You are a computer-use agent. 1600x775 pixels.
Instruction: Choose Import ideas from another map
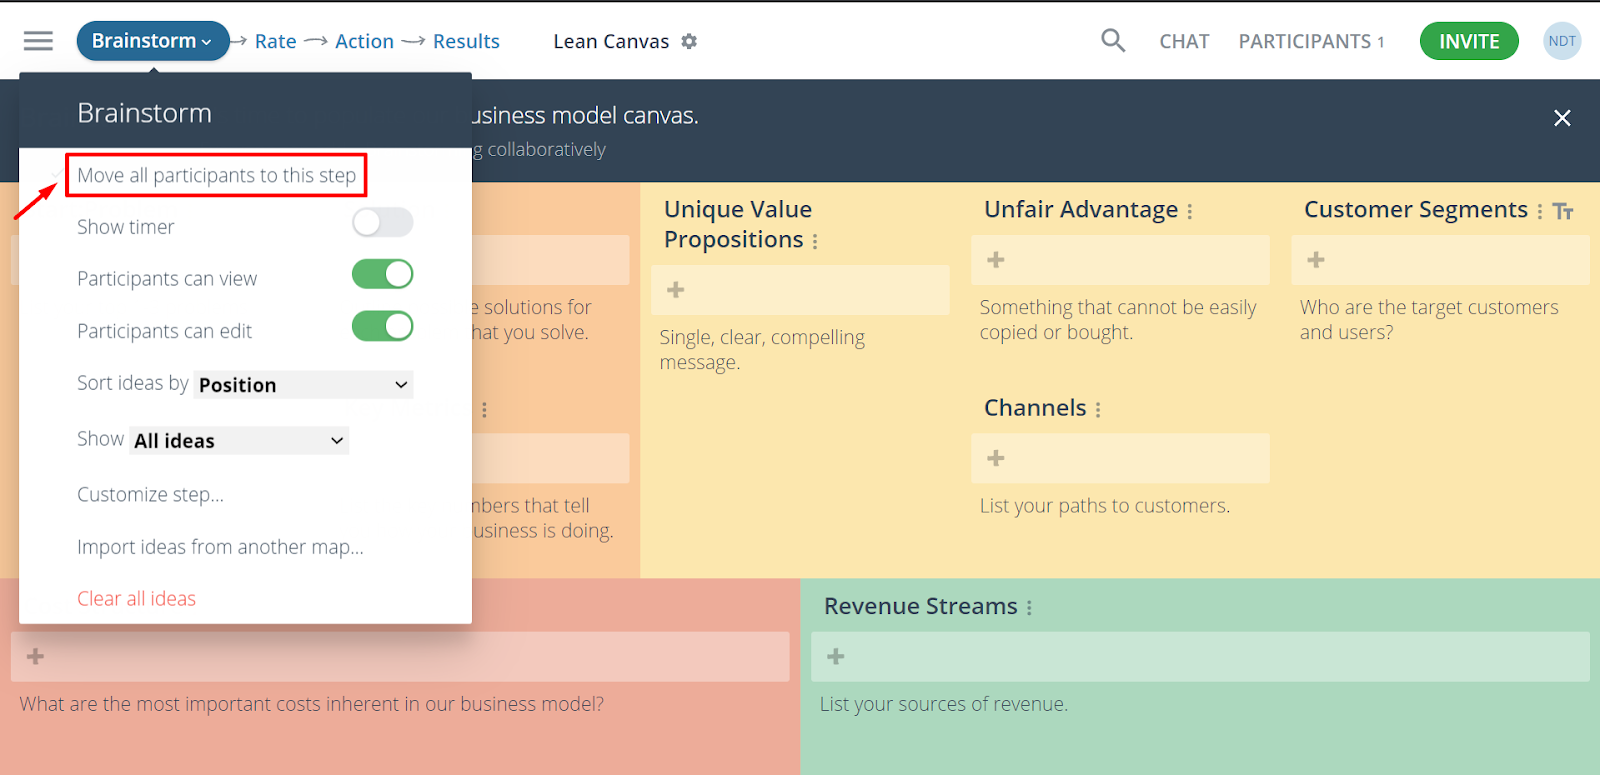[220, 547]
